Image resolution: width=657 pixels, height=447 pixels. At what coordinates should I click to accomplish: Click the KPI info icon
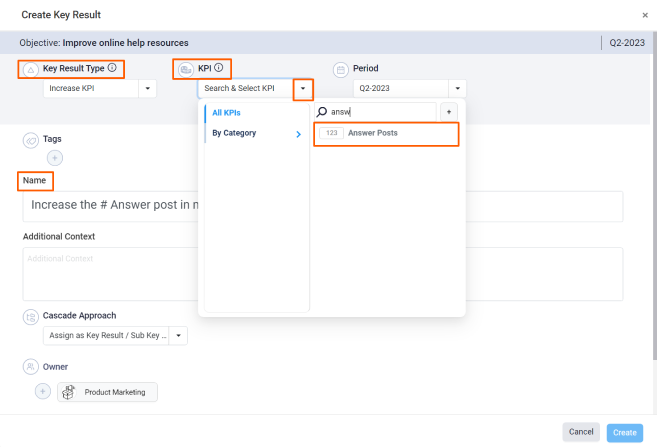[219, 67]
